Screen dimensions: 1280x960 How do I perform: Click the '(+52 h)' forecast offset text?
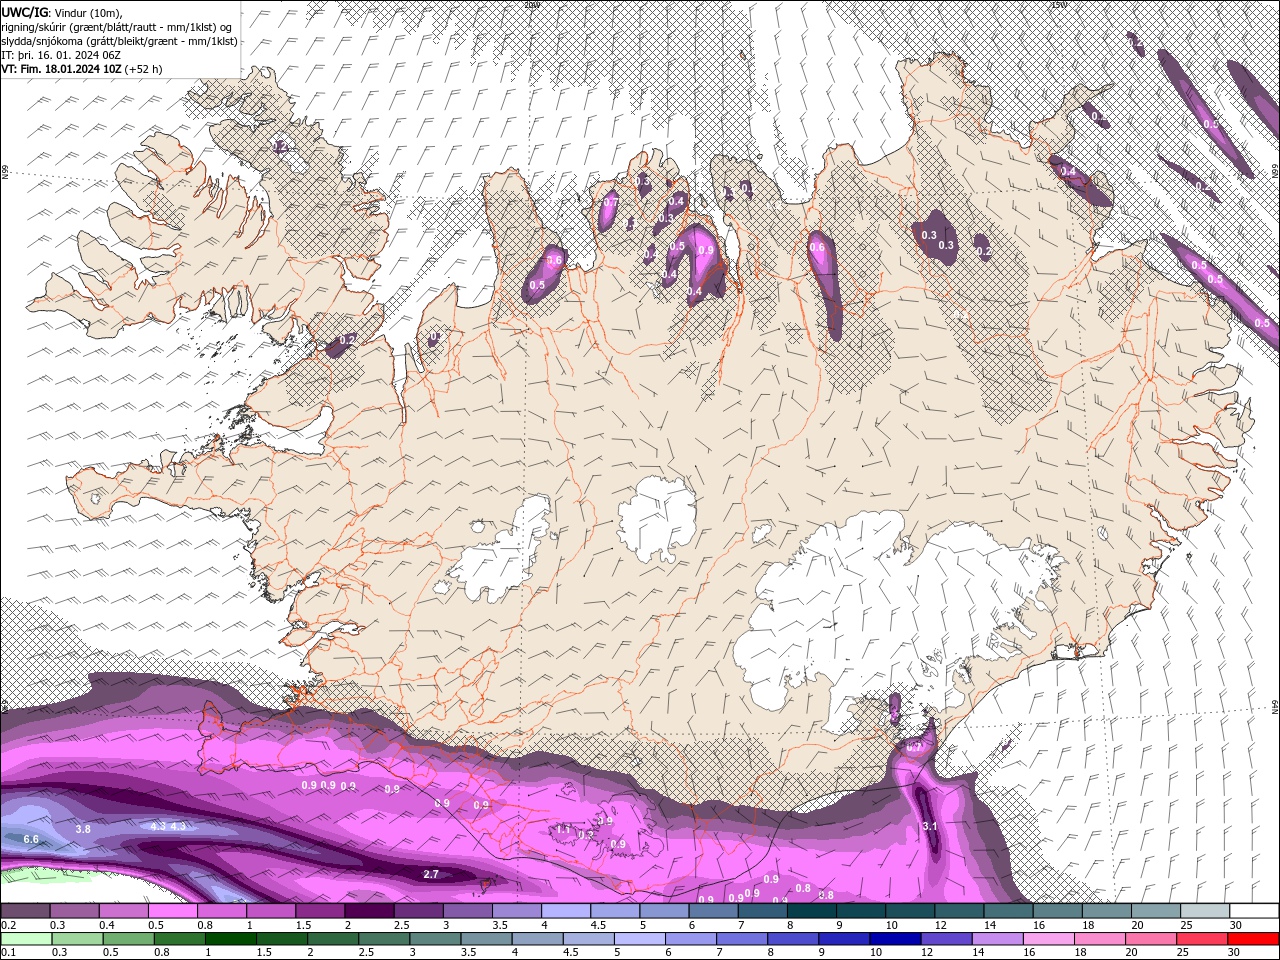coord(144,69)
